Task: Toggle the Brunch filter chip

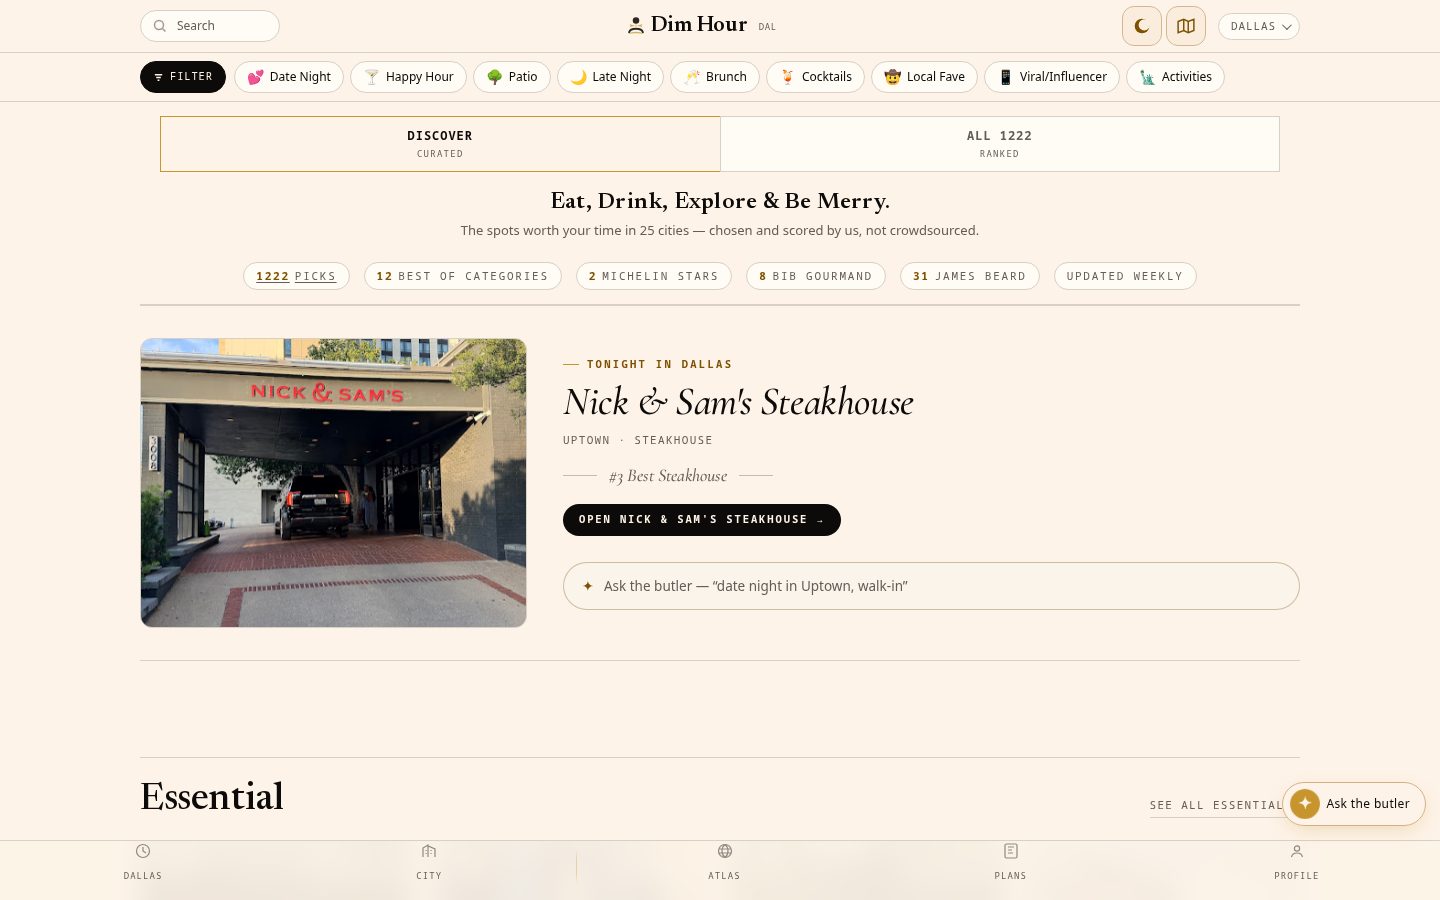Action: (x=715, y=77)
